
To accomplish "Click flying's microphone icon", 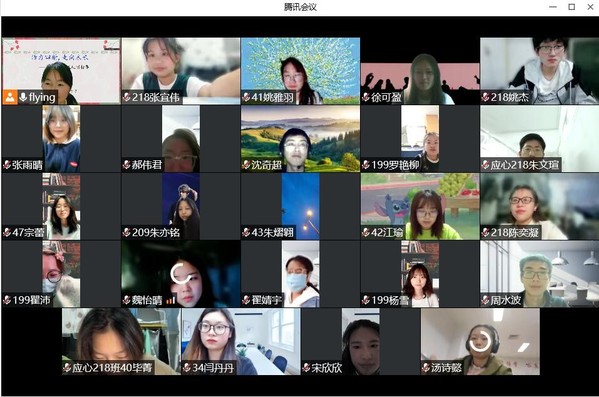I will [x=23, y=97].
